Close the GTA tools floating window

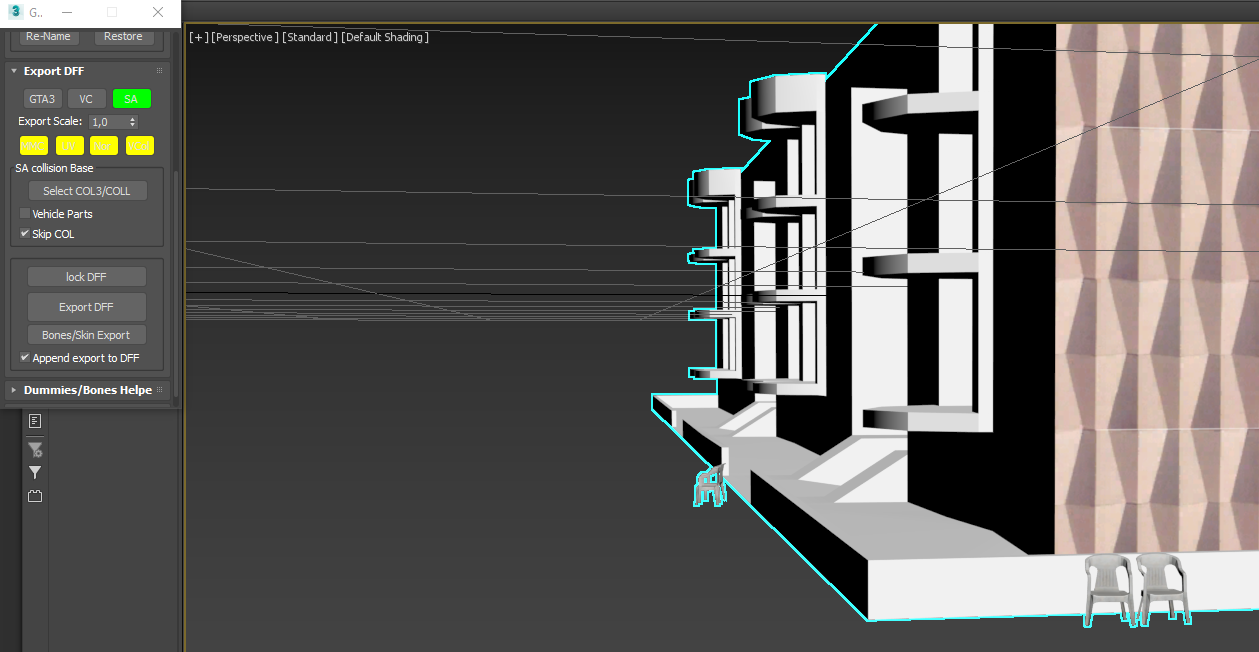tap(158, 12)
